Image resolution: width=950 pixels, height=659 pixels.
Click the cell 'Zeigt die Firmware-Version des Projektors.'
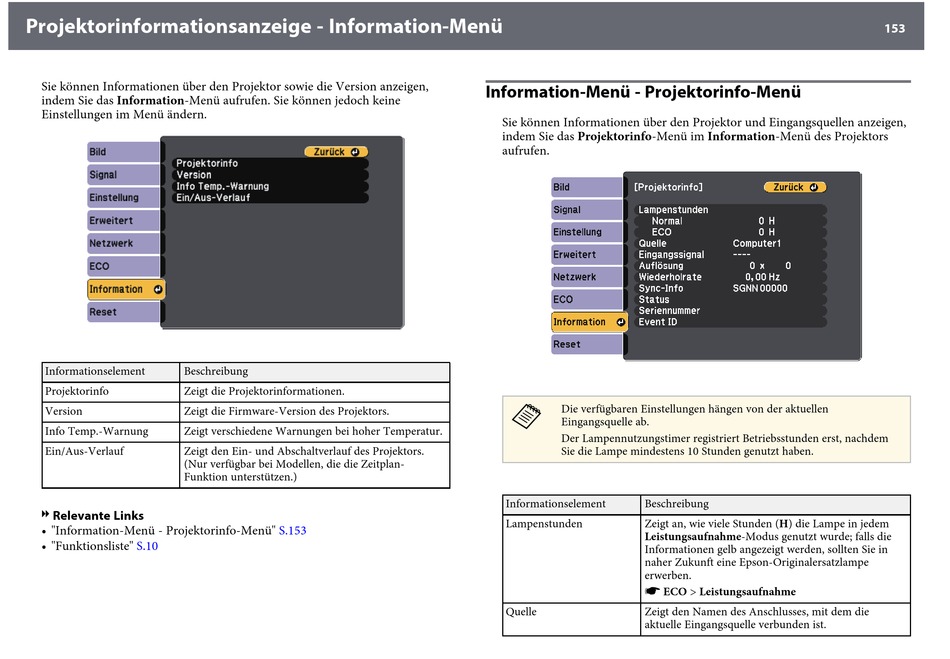click(314, 412)
